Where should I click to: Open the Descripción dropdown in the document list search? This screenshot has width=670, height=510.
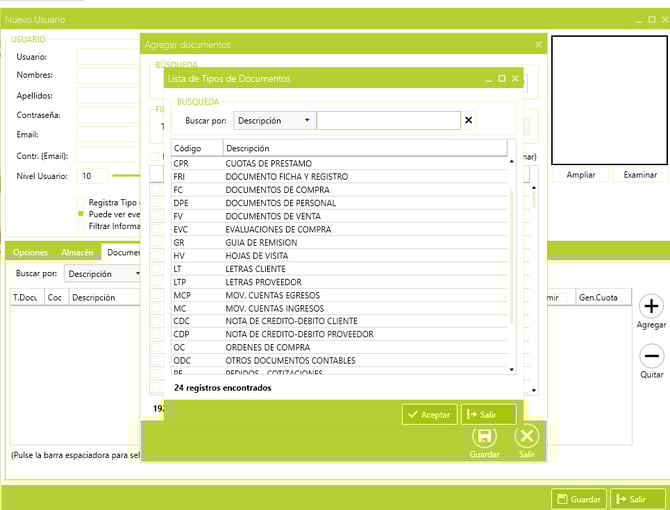point(275,121)
